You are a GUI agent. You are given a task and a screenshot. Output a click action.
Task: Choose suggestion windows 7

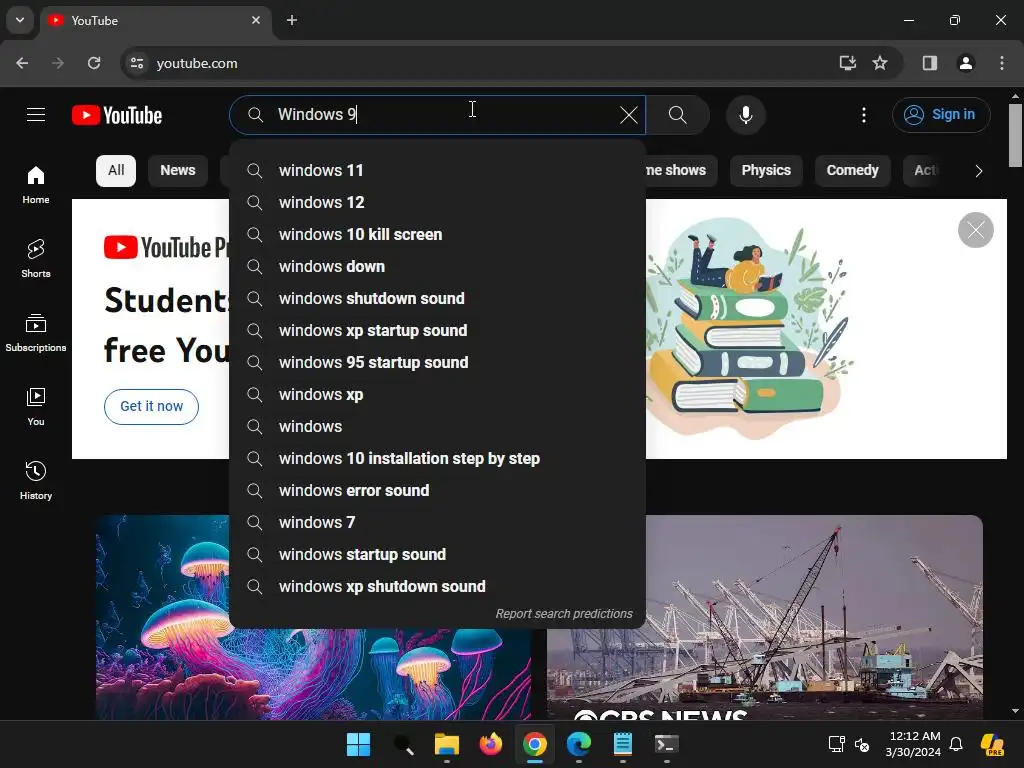point(438,522)
